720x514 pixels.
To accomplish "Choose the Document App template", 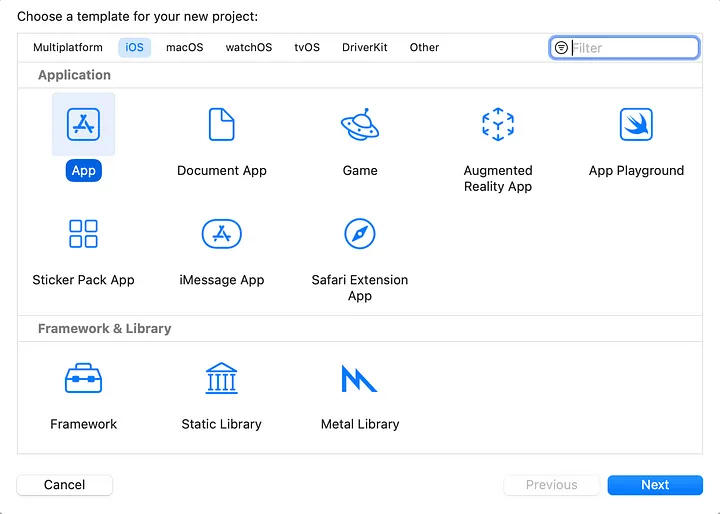I will coord(221,125).
